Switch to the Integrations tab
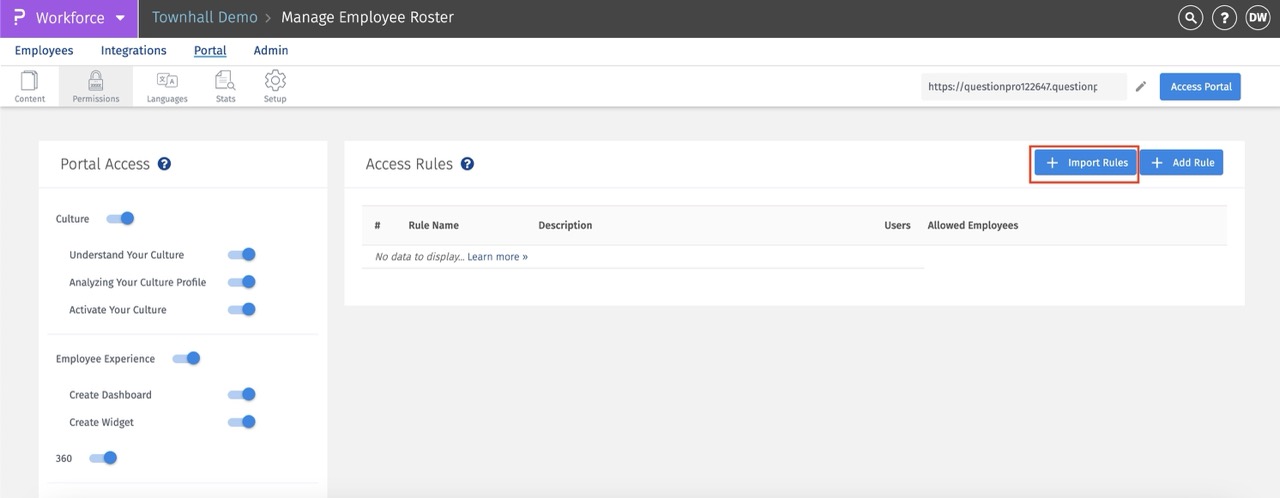 click(133, 51)
